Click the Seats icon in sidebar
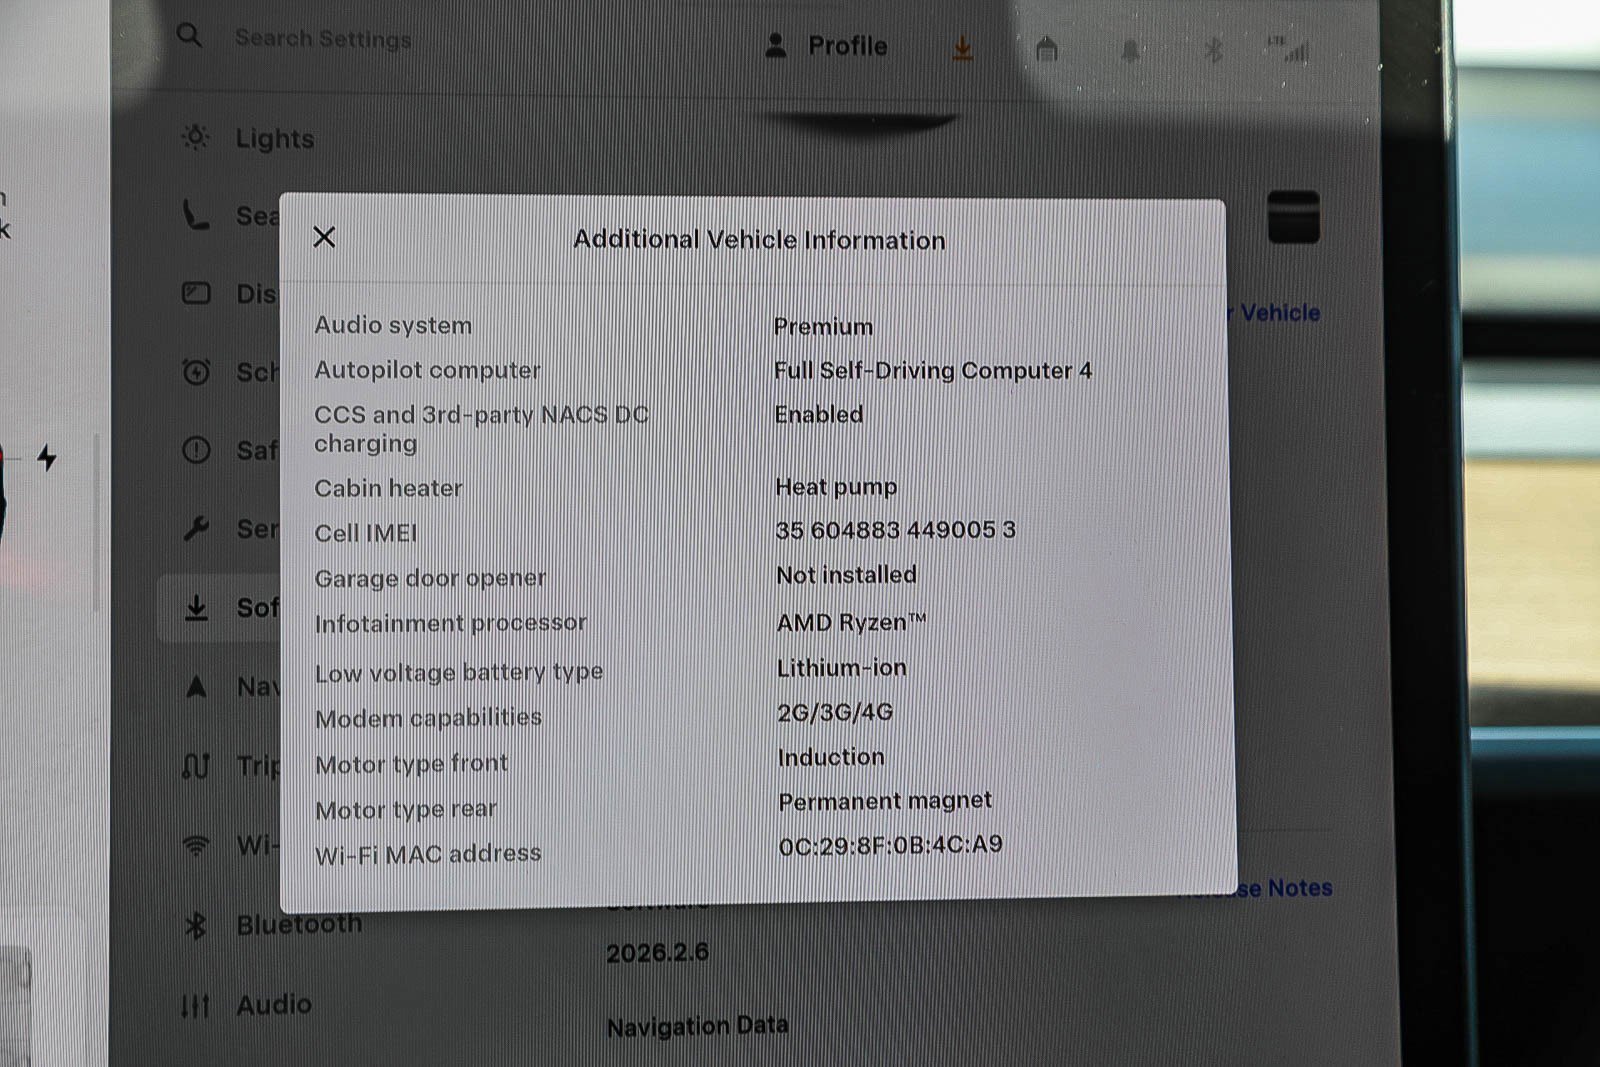The image size is (1600, 1067). (x=196, y=214)
